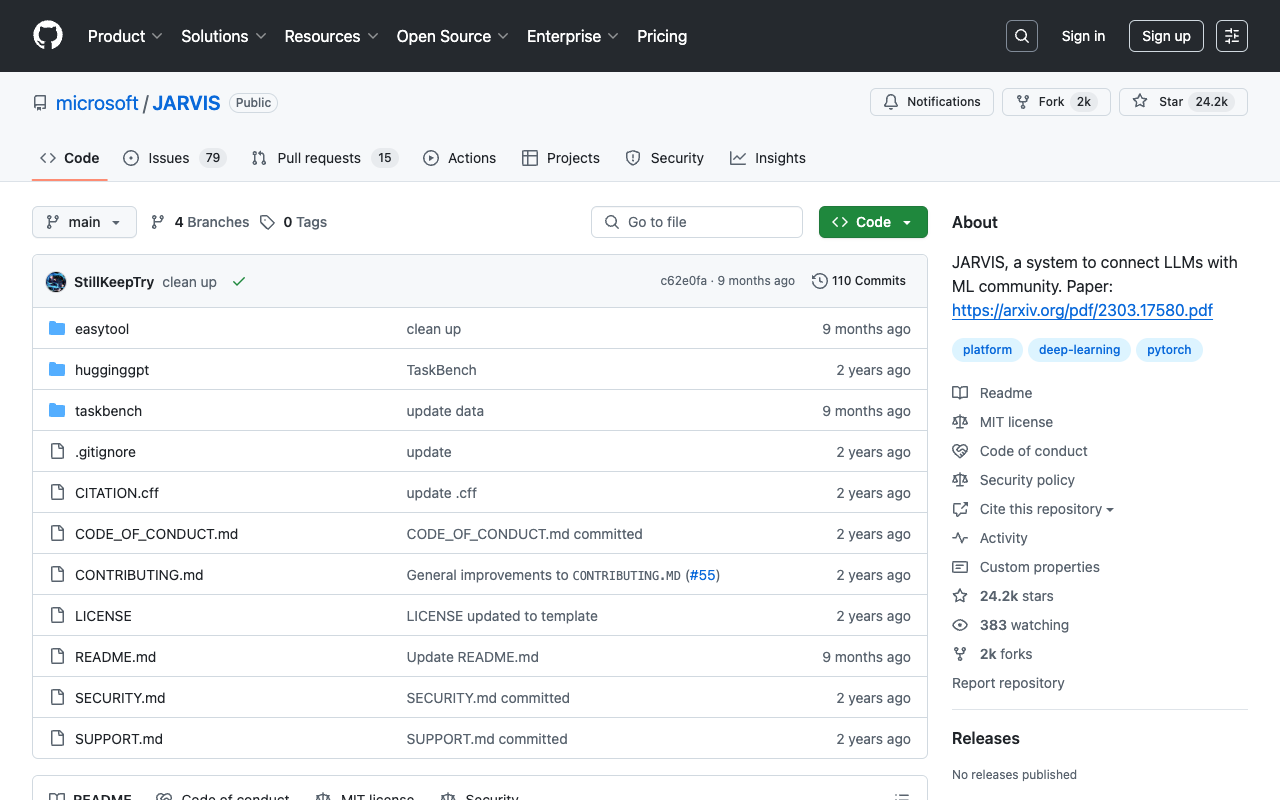
Task: Click the Sign up button
Action: (x=1166, y=36)
